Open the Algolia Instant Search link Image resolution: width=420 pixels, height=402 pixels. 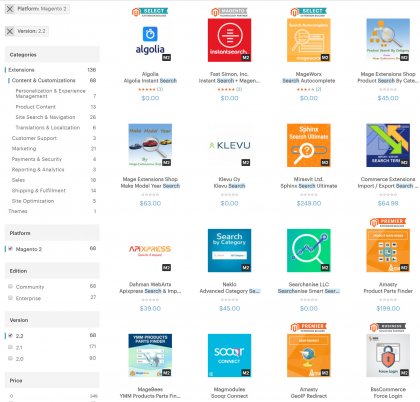150,81
